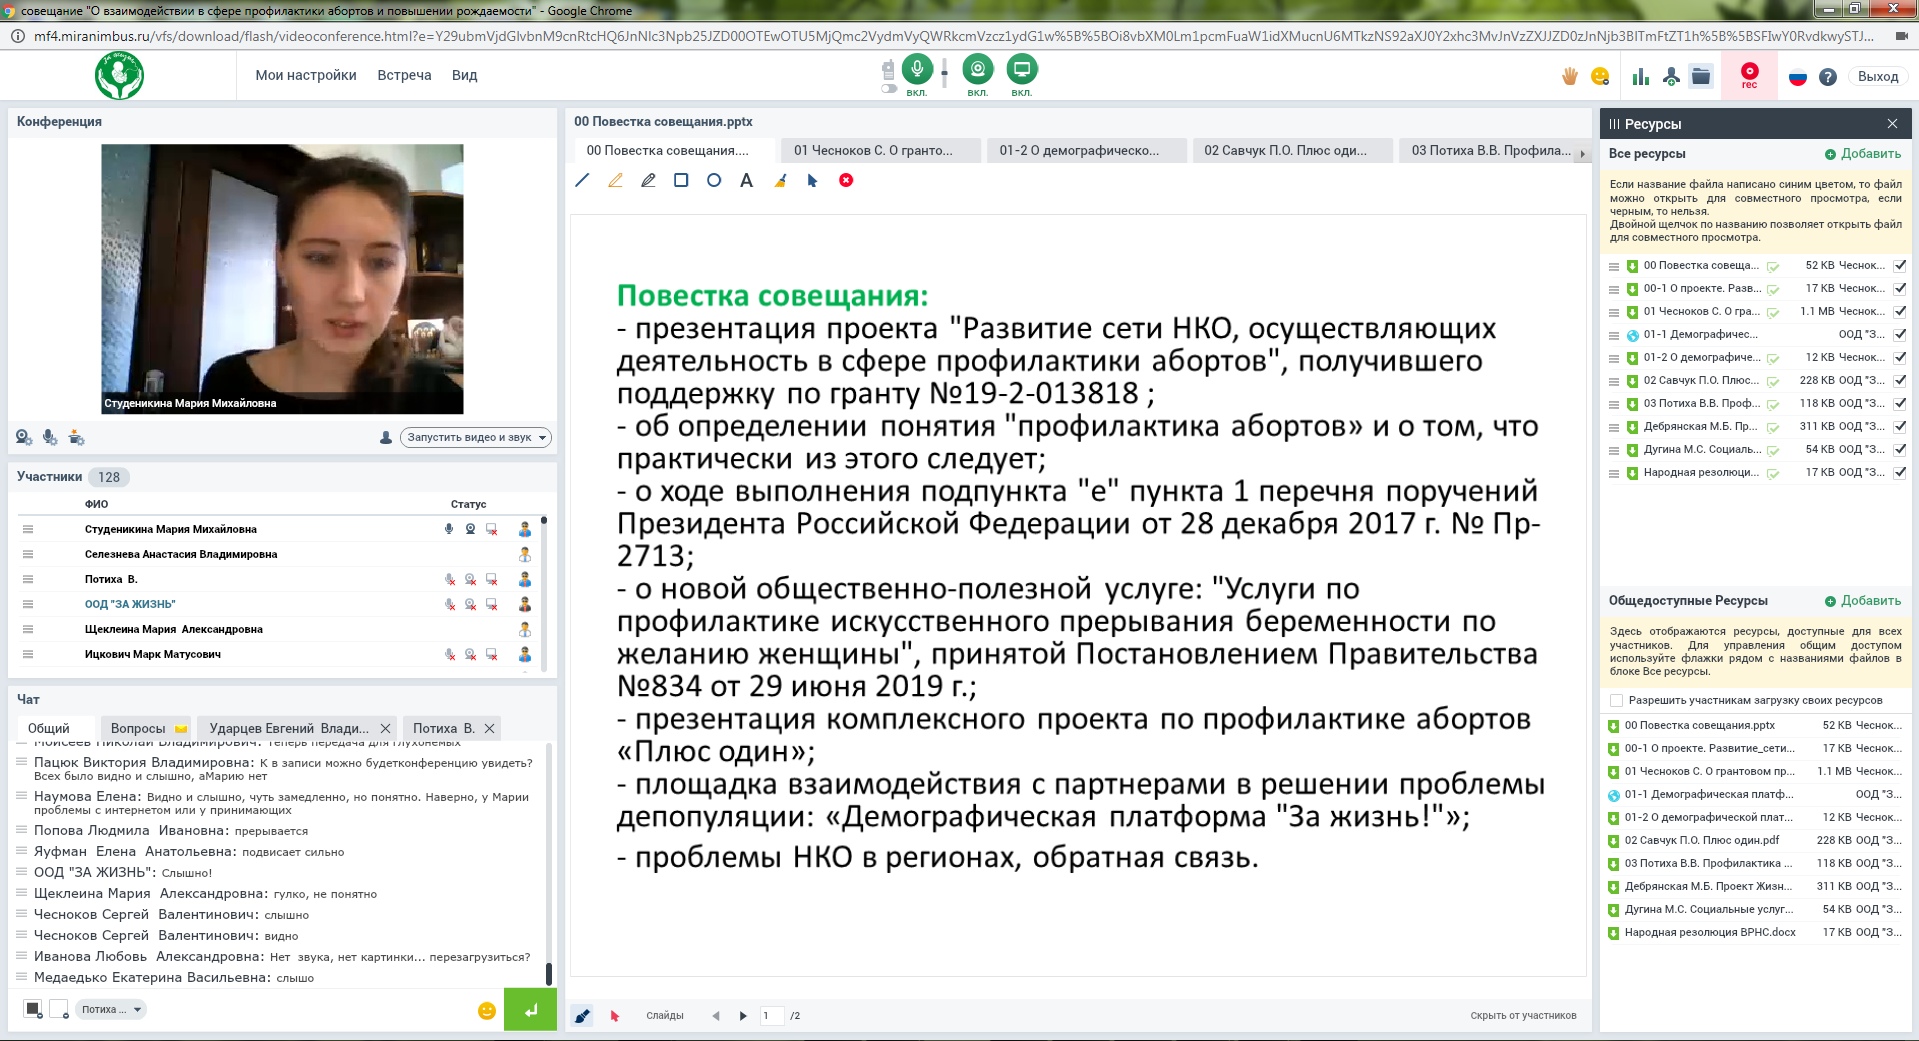Open the chat recipient Потиха dropdown
Screen dimensions: 1919x1041
tap(112, 1009)
